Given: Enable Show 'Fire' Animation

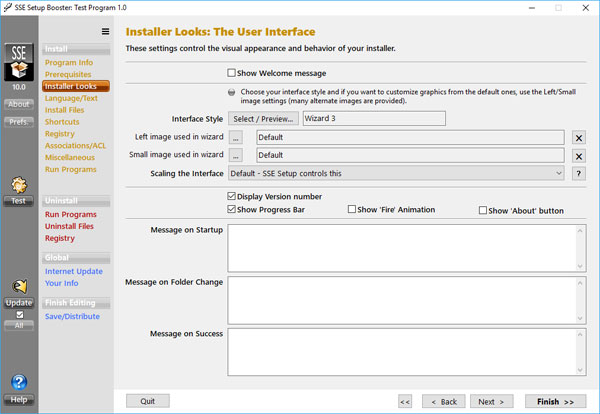Looking at the screenshot, I should (352, 209).
